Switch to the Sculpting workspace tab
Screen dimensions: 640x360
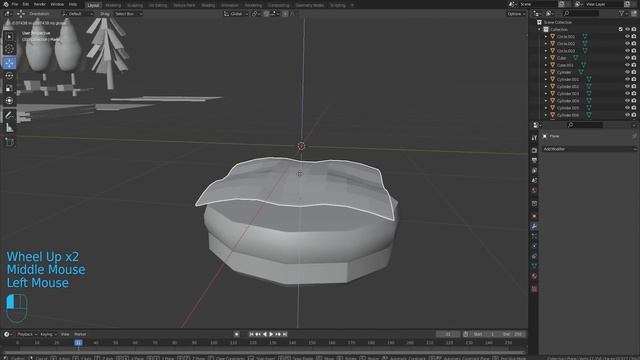135,5
